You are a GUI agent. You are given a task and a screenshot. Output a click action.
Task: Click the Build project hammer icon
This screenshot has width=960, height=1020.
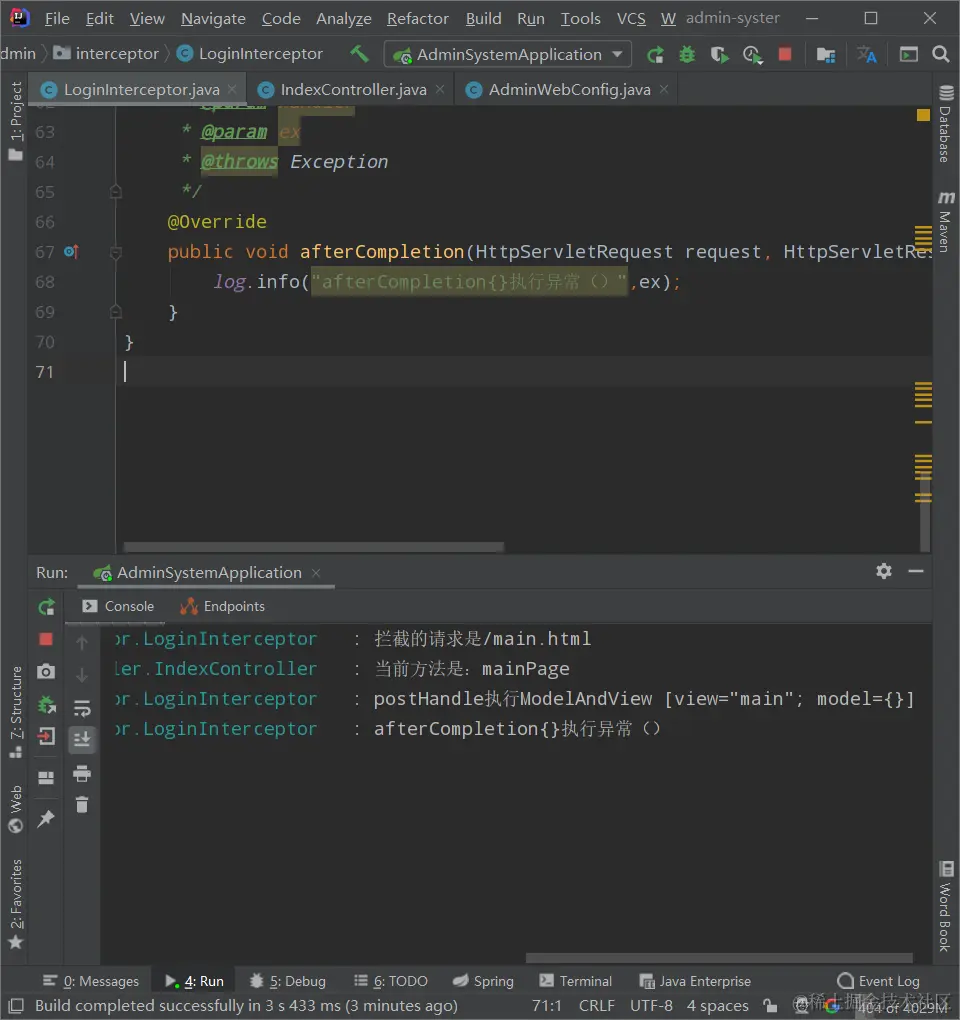359,54
